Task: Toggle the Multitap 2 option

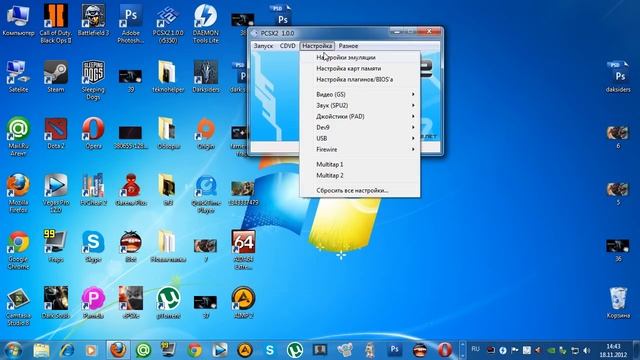Action: (360, 176)
